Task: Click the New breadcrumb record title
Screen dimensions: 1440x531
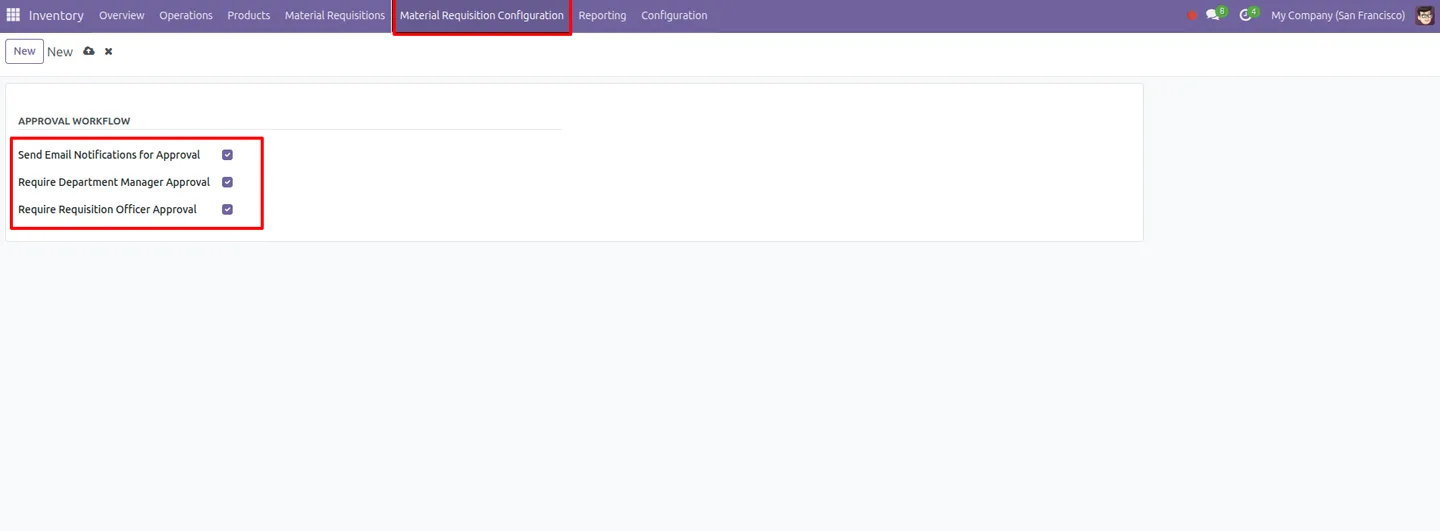Action: coord(60,52)
